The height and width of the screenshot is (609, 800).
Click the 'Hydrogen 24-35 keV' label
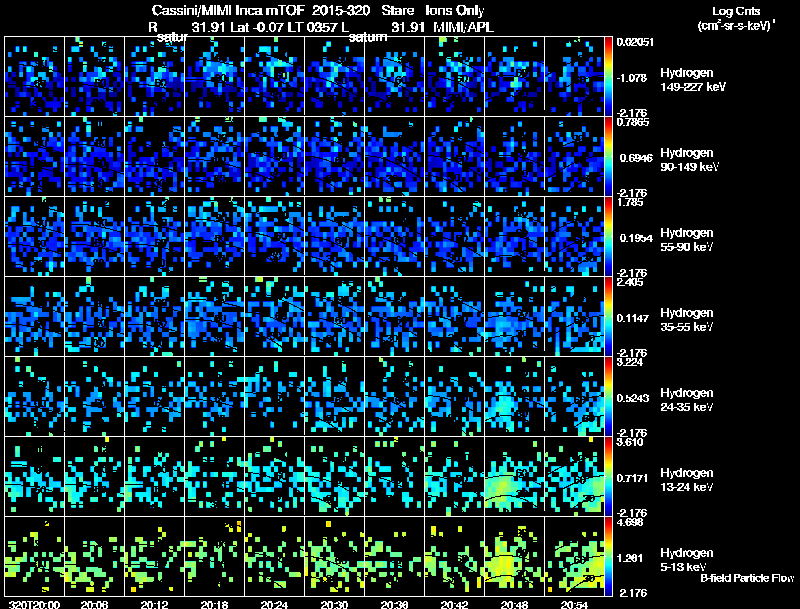pos(686,400)
